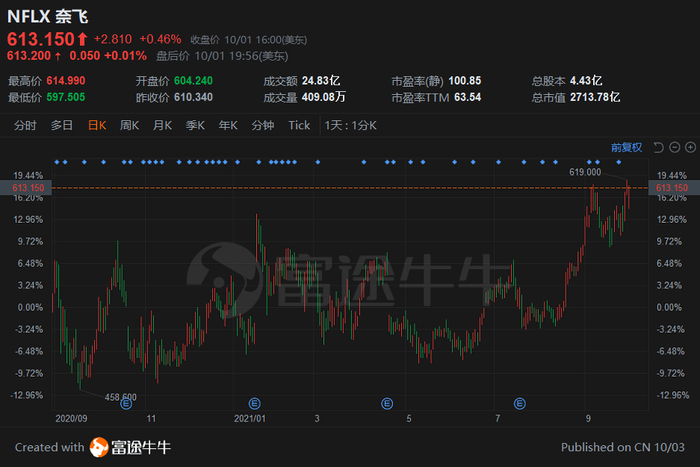700x467 pixels.
Task: Click the 成交量 value 409.08万
Action: 324,97
